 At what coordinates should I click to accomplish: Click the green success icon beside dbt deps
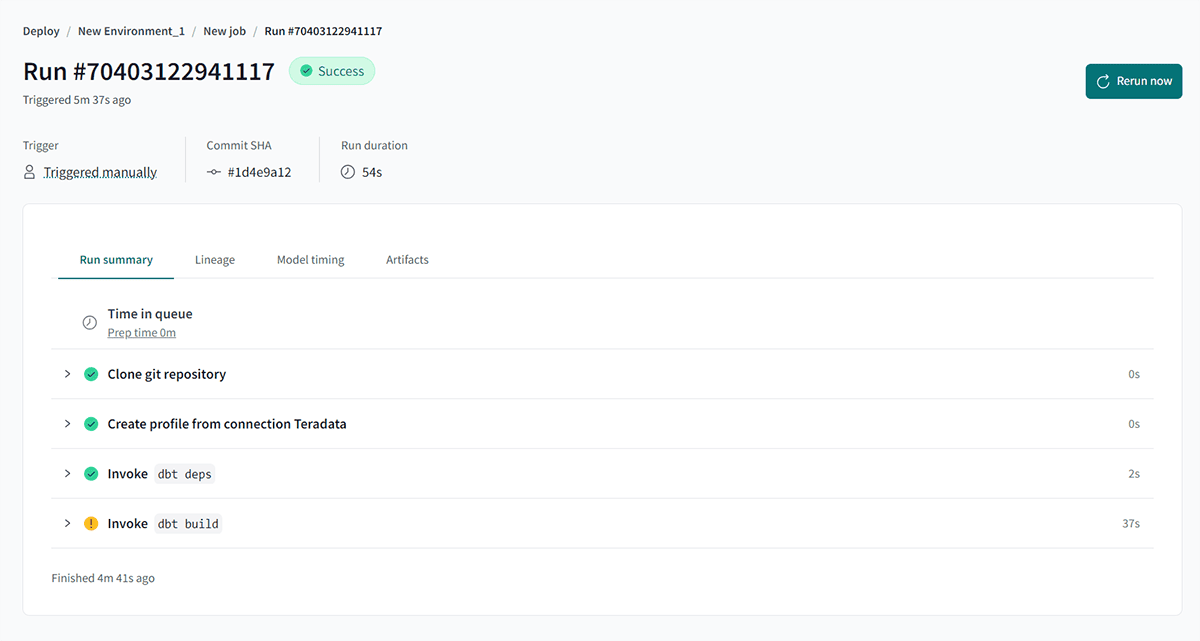(x=91, y=474)
